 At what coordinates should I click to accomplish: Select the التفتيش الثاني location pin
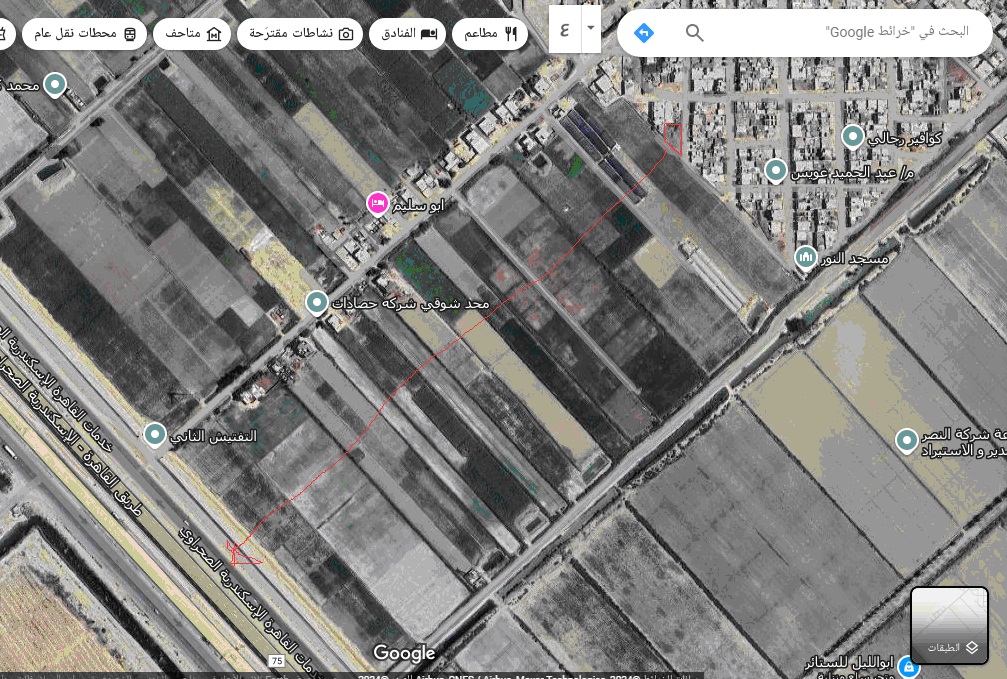click(x=155, y=435)
